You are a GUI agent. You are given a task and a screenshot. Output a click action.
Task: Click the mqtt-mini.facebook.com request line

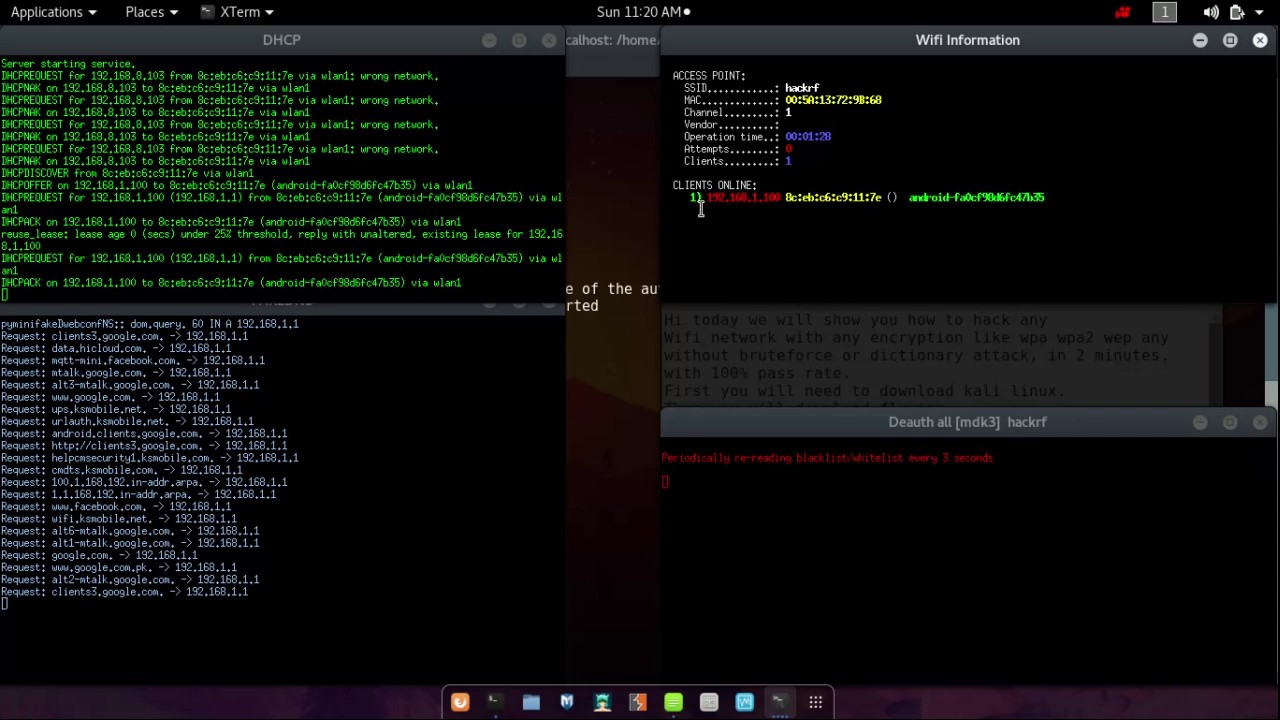132,361
